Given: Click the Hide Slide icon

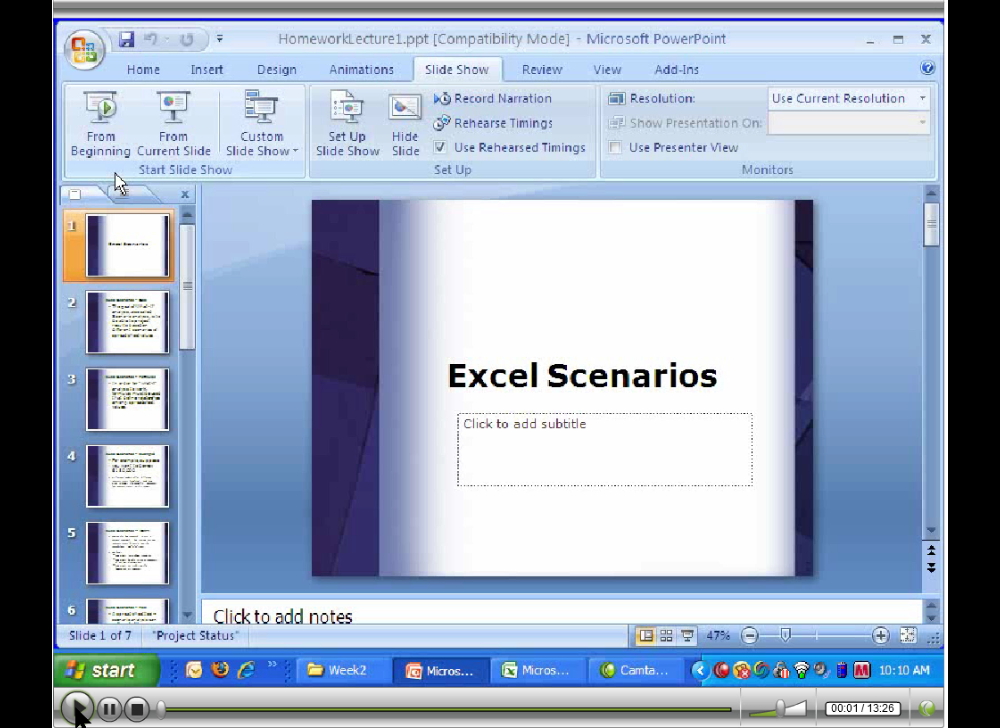Looking at the screenshot, I should (x=405, y=108).
